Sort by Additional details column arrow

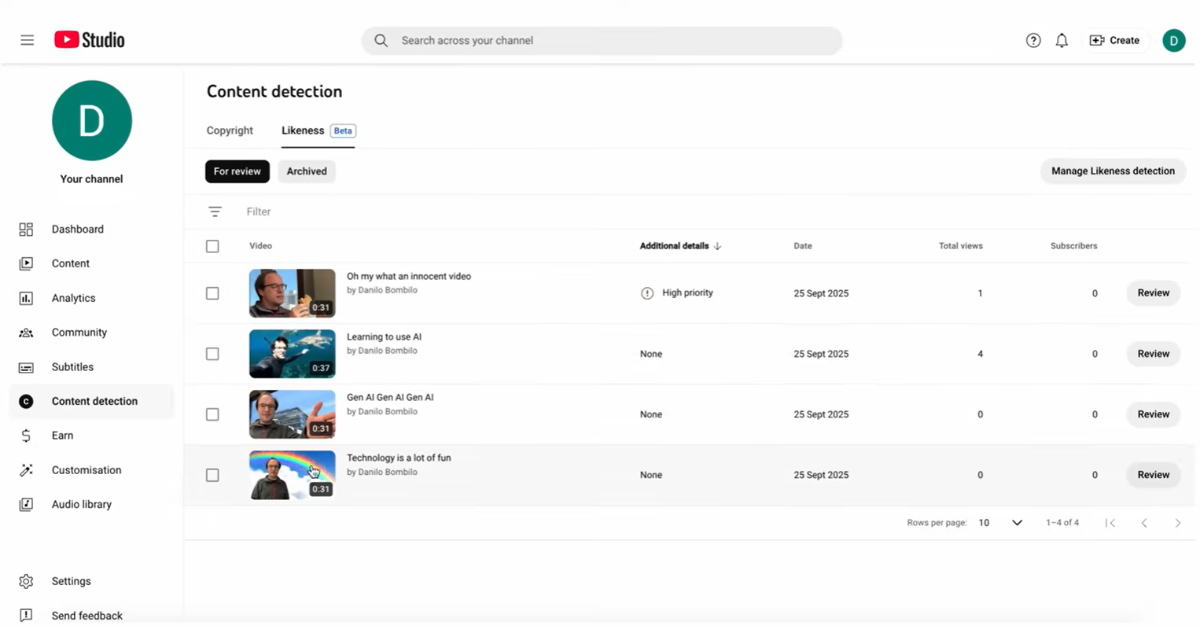pyautogui.click(x=718, y=246)
